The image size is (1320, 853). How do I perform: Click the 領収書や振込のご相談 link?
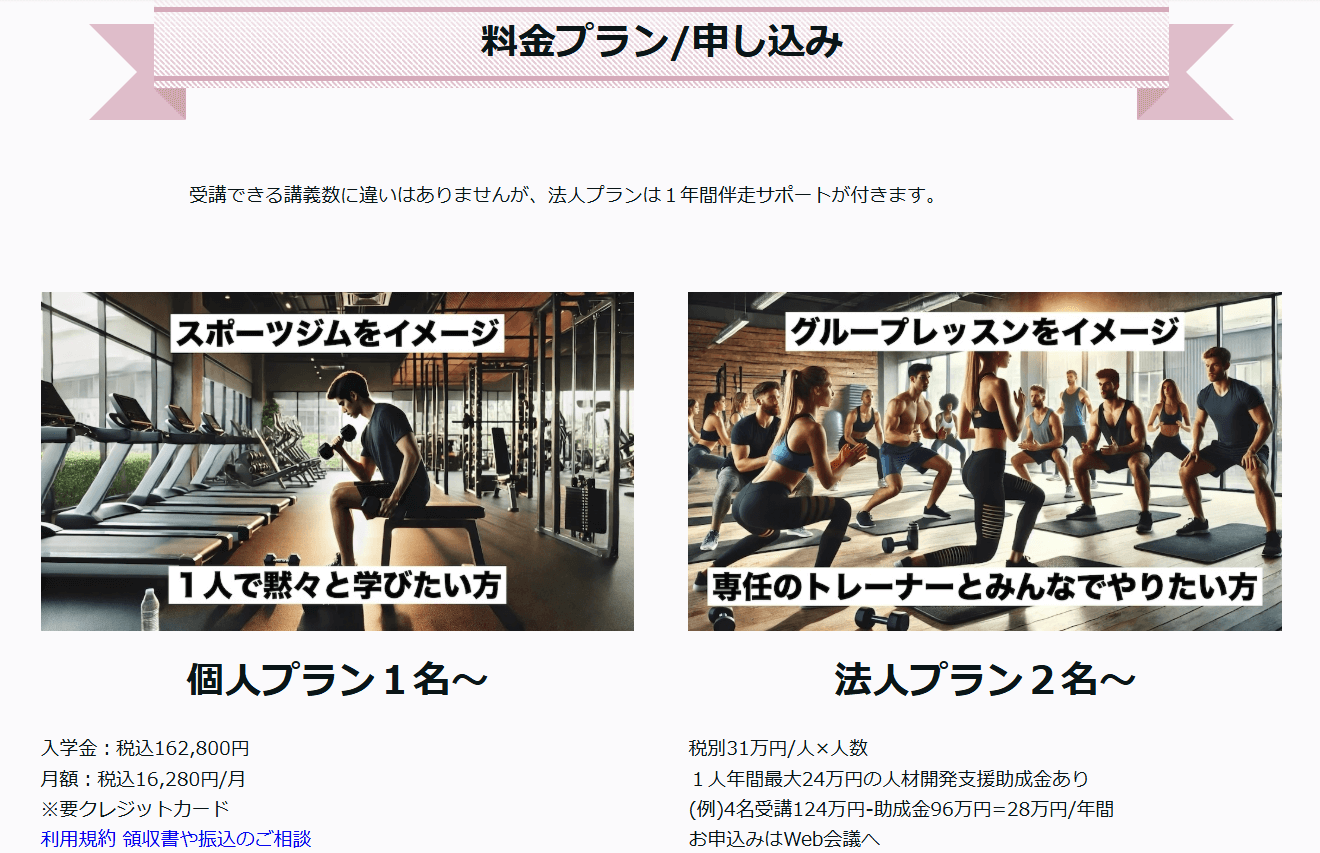click(217, 839)
